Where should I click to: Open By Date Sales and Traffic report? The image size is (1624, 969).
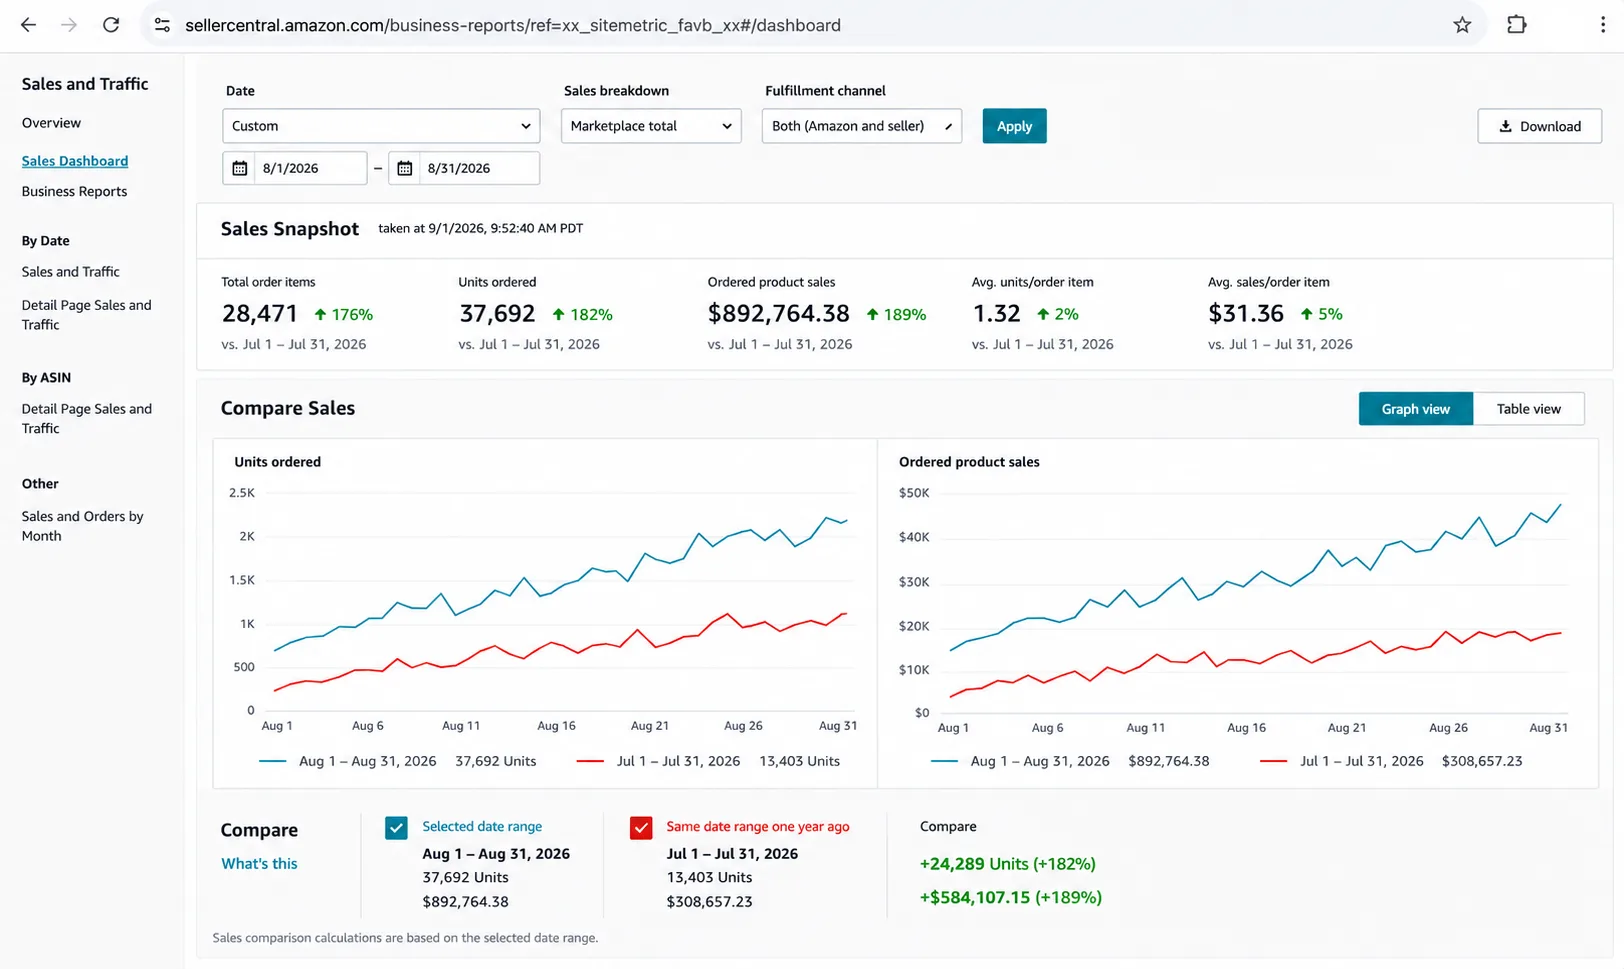71,272
